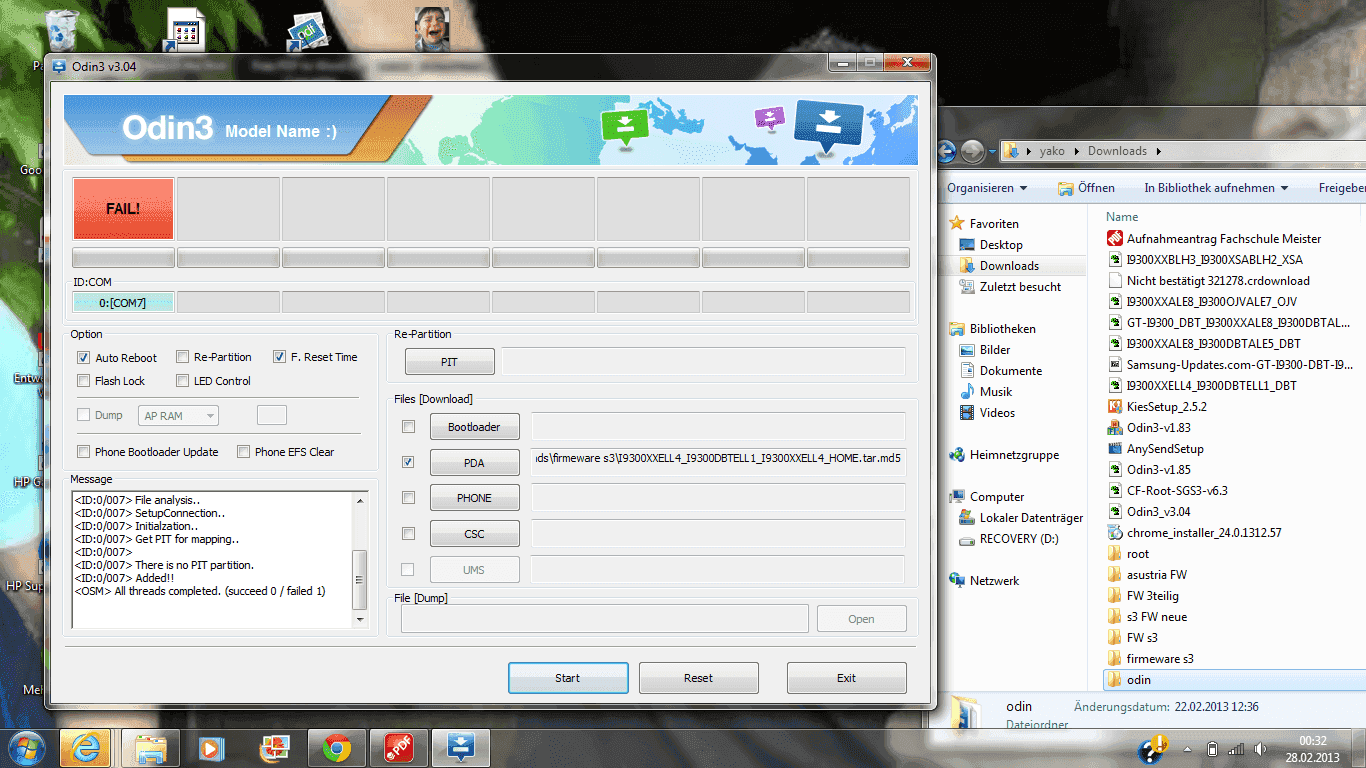Open the network signal icon in tray
Viewport: 1366px width, 768px height.
(x=1236, y=749)
